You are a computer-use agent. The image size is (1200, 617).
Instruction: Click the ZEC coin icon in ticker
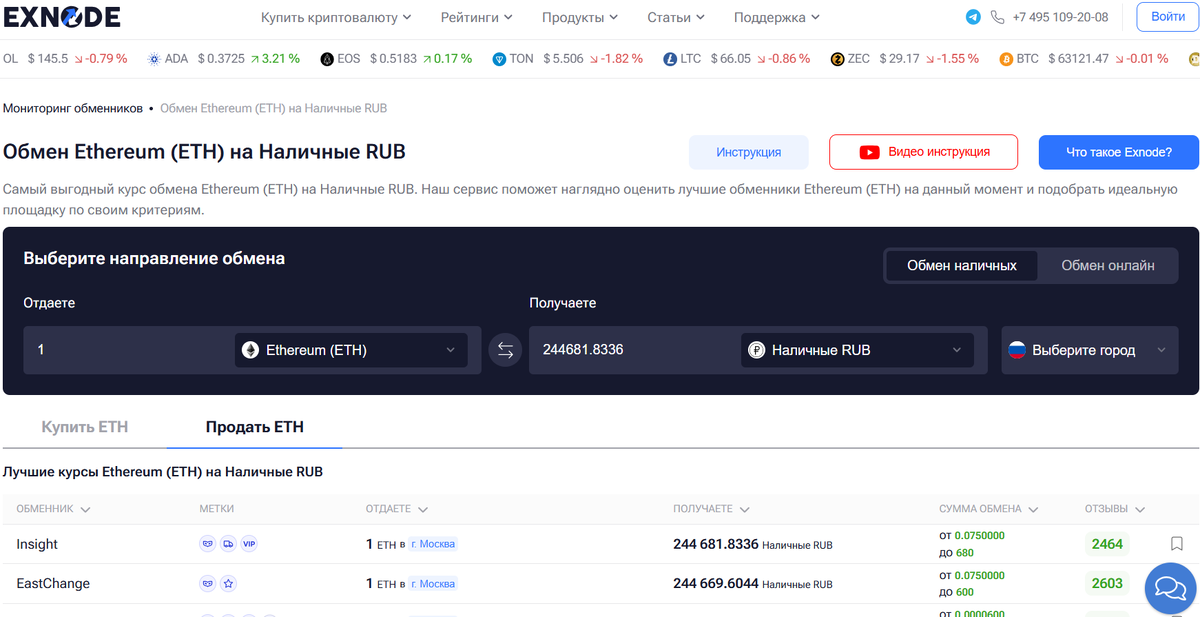(838, 59)
